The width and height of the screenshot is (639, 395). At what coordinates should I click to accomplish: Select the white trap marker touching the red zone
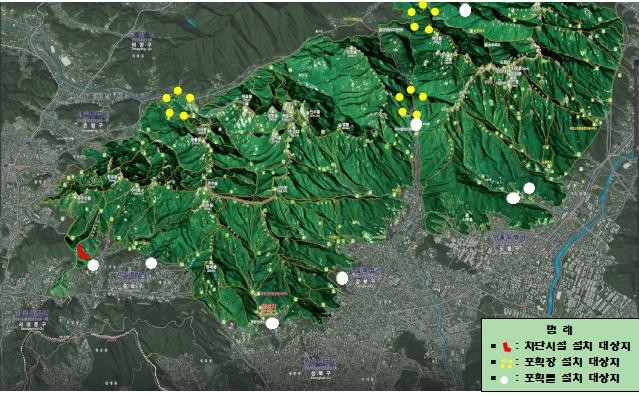(93, 265)
